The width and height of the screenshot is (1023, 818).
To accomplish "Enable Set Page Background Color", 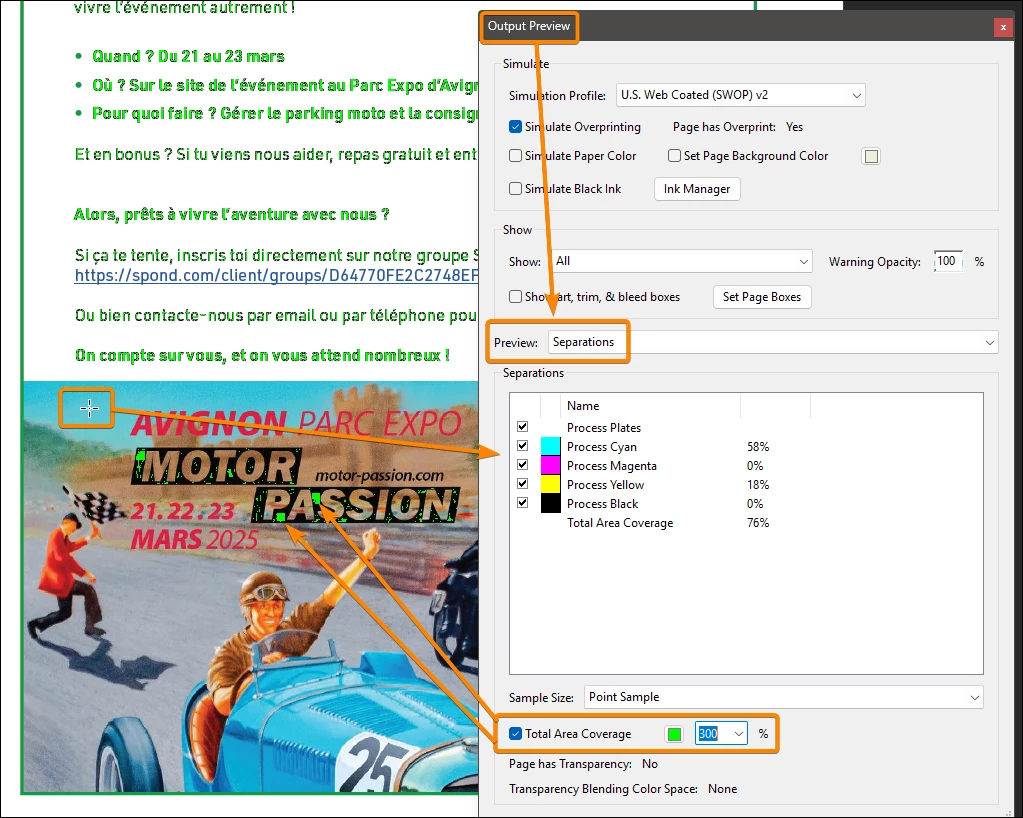I will pos(675,155).
